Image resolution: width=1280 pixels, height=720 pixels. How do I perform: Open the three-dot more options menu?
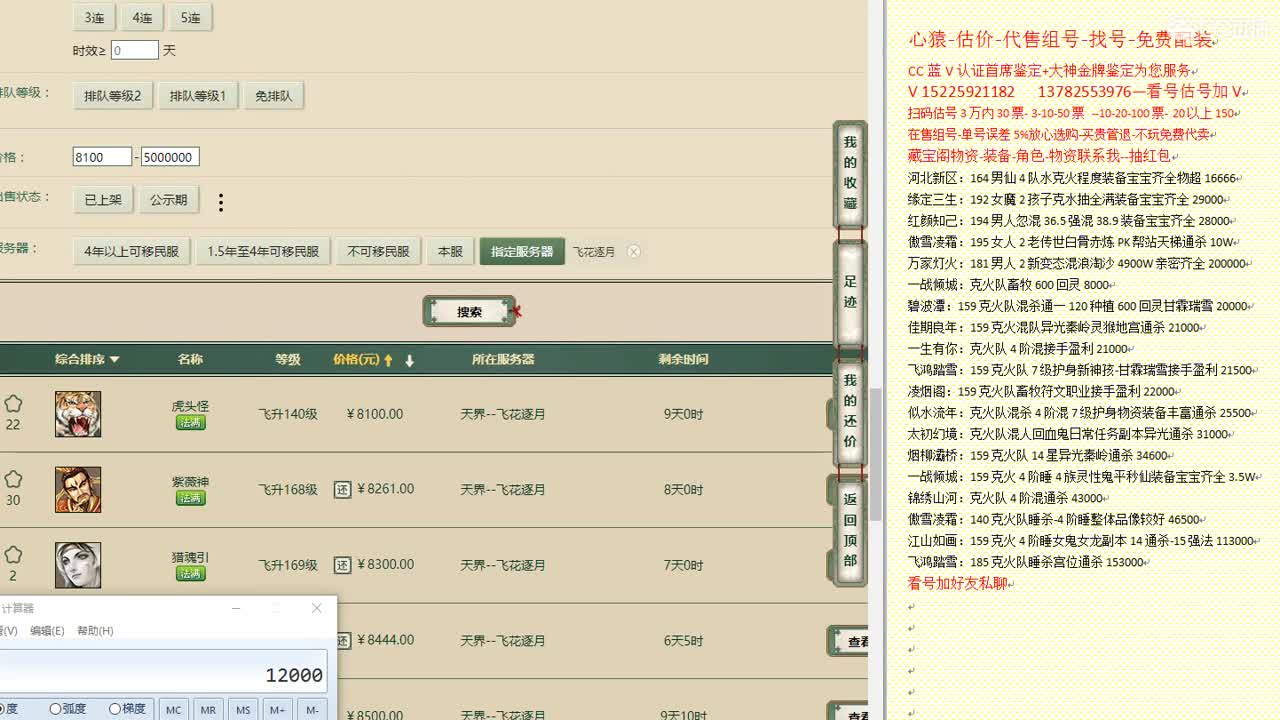tap(221, 202)
